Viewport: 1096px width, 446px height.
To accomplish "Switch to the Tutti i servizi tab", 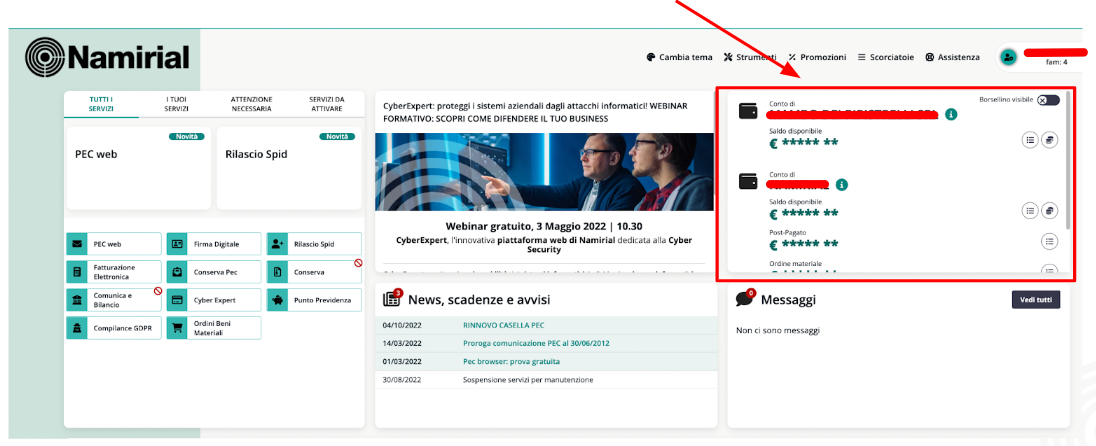I will (101, 104).
